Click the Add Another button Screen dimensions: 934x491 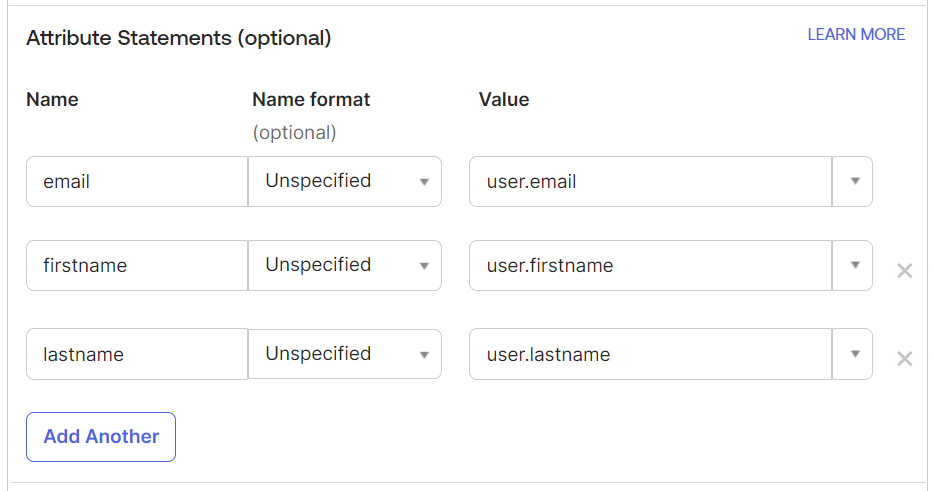(x=101, y=437)
